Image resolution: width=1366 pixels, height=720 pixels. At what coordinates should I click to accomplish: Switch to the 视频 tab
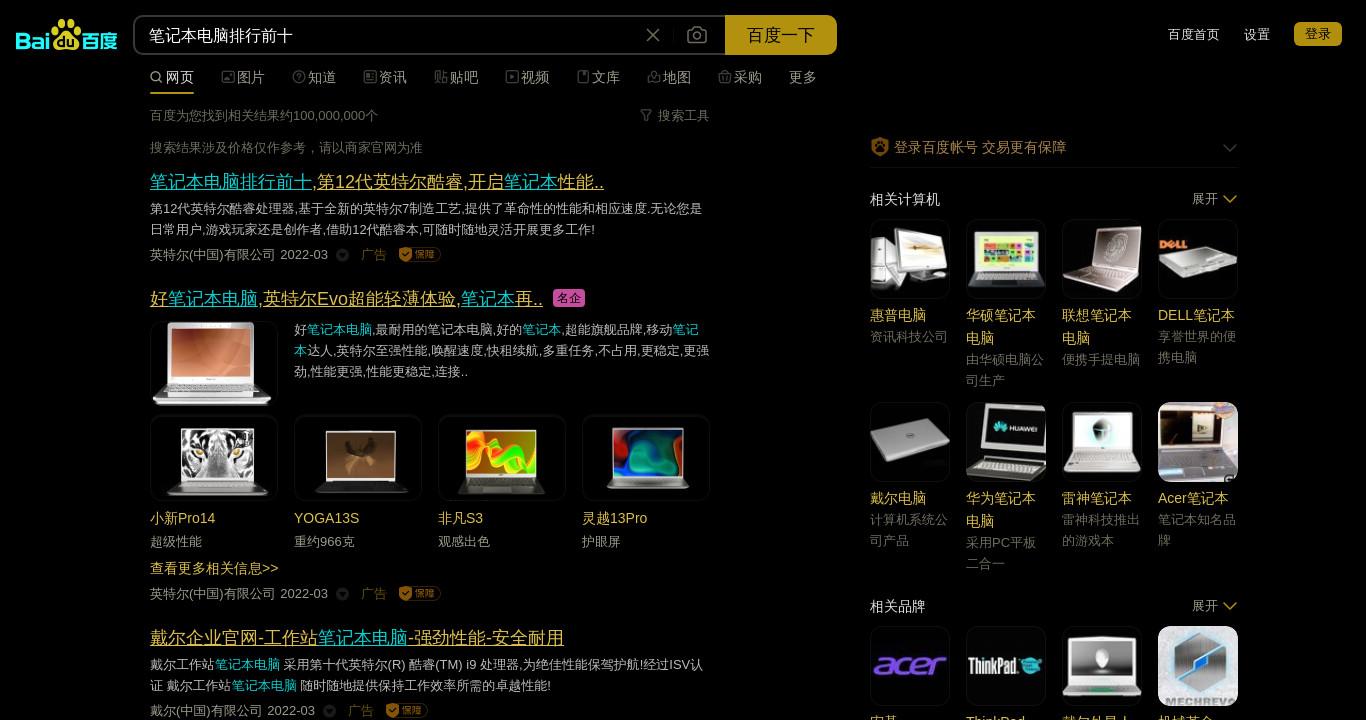[x=527, y=77]
